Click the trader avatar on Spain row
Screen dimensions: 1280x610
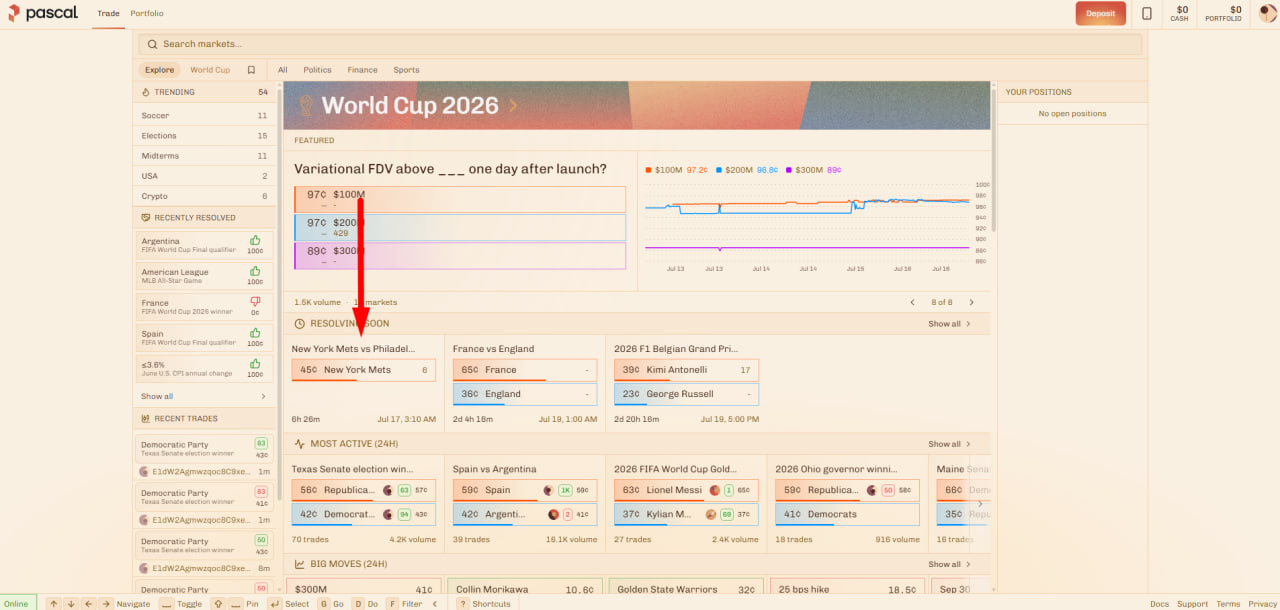pyautogui.click(x=548, y=490)
